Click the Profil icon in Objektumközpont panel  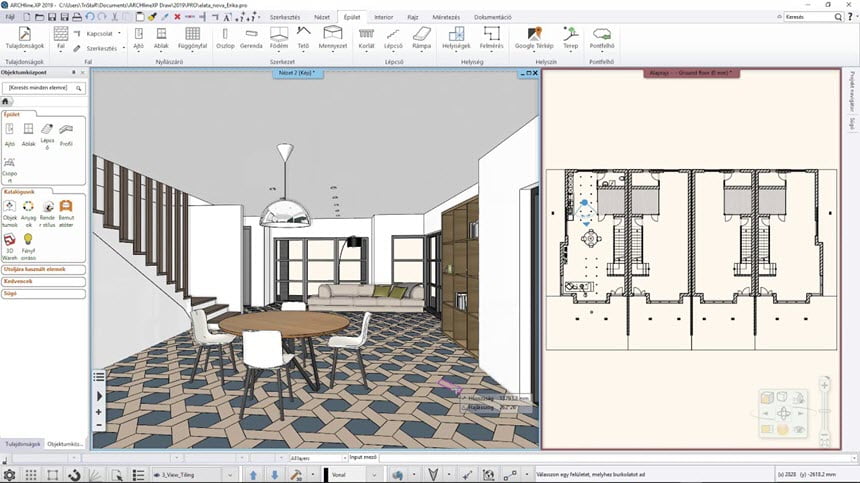[66, 134]
